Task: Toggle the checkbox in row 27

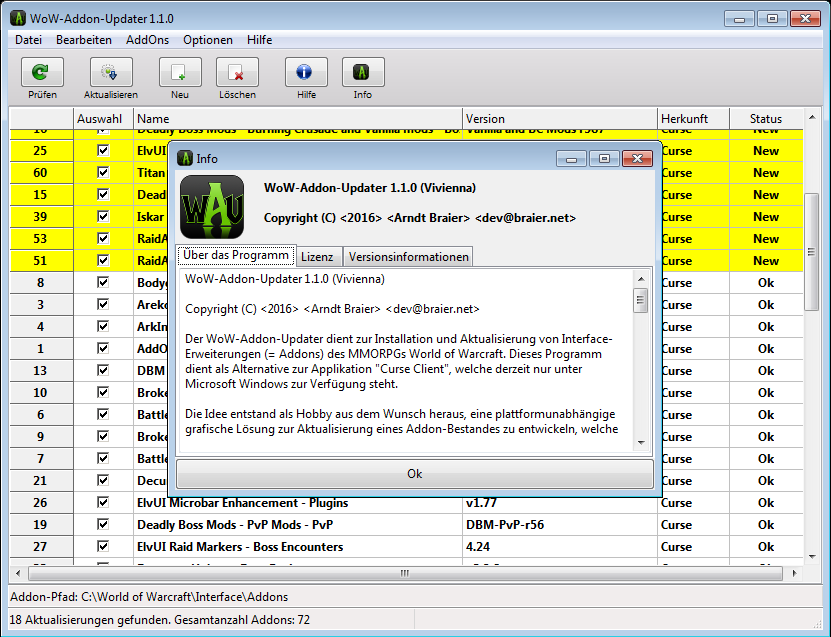Action: (x=103, y=546)
